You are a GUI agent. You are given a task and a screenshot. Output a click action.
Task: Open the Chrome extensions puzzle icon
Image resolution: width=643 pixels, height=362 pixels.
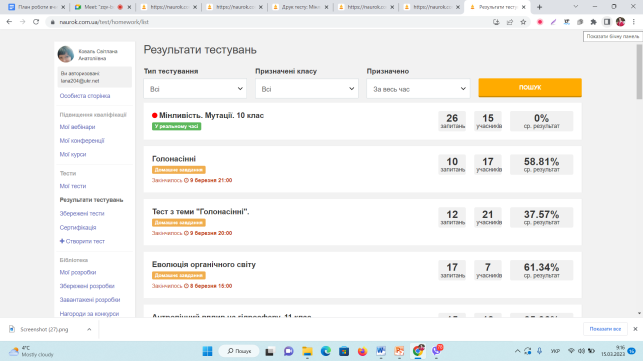593,22
